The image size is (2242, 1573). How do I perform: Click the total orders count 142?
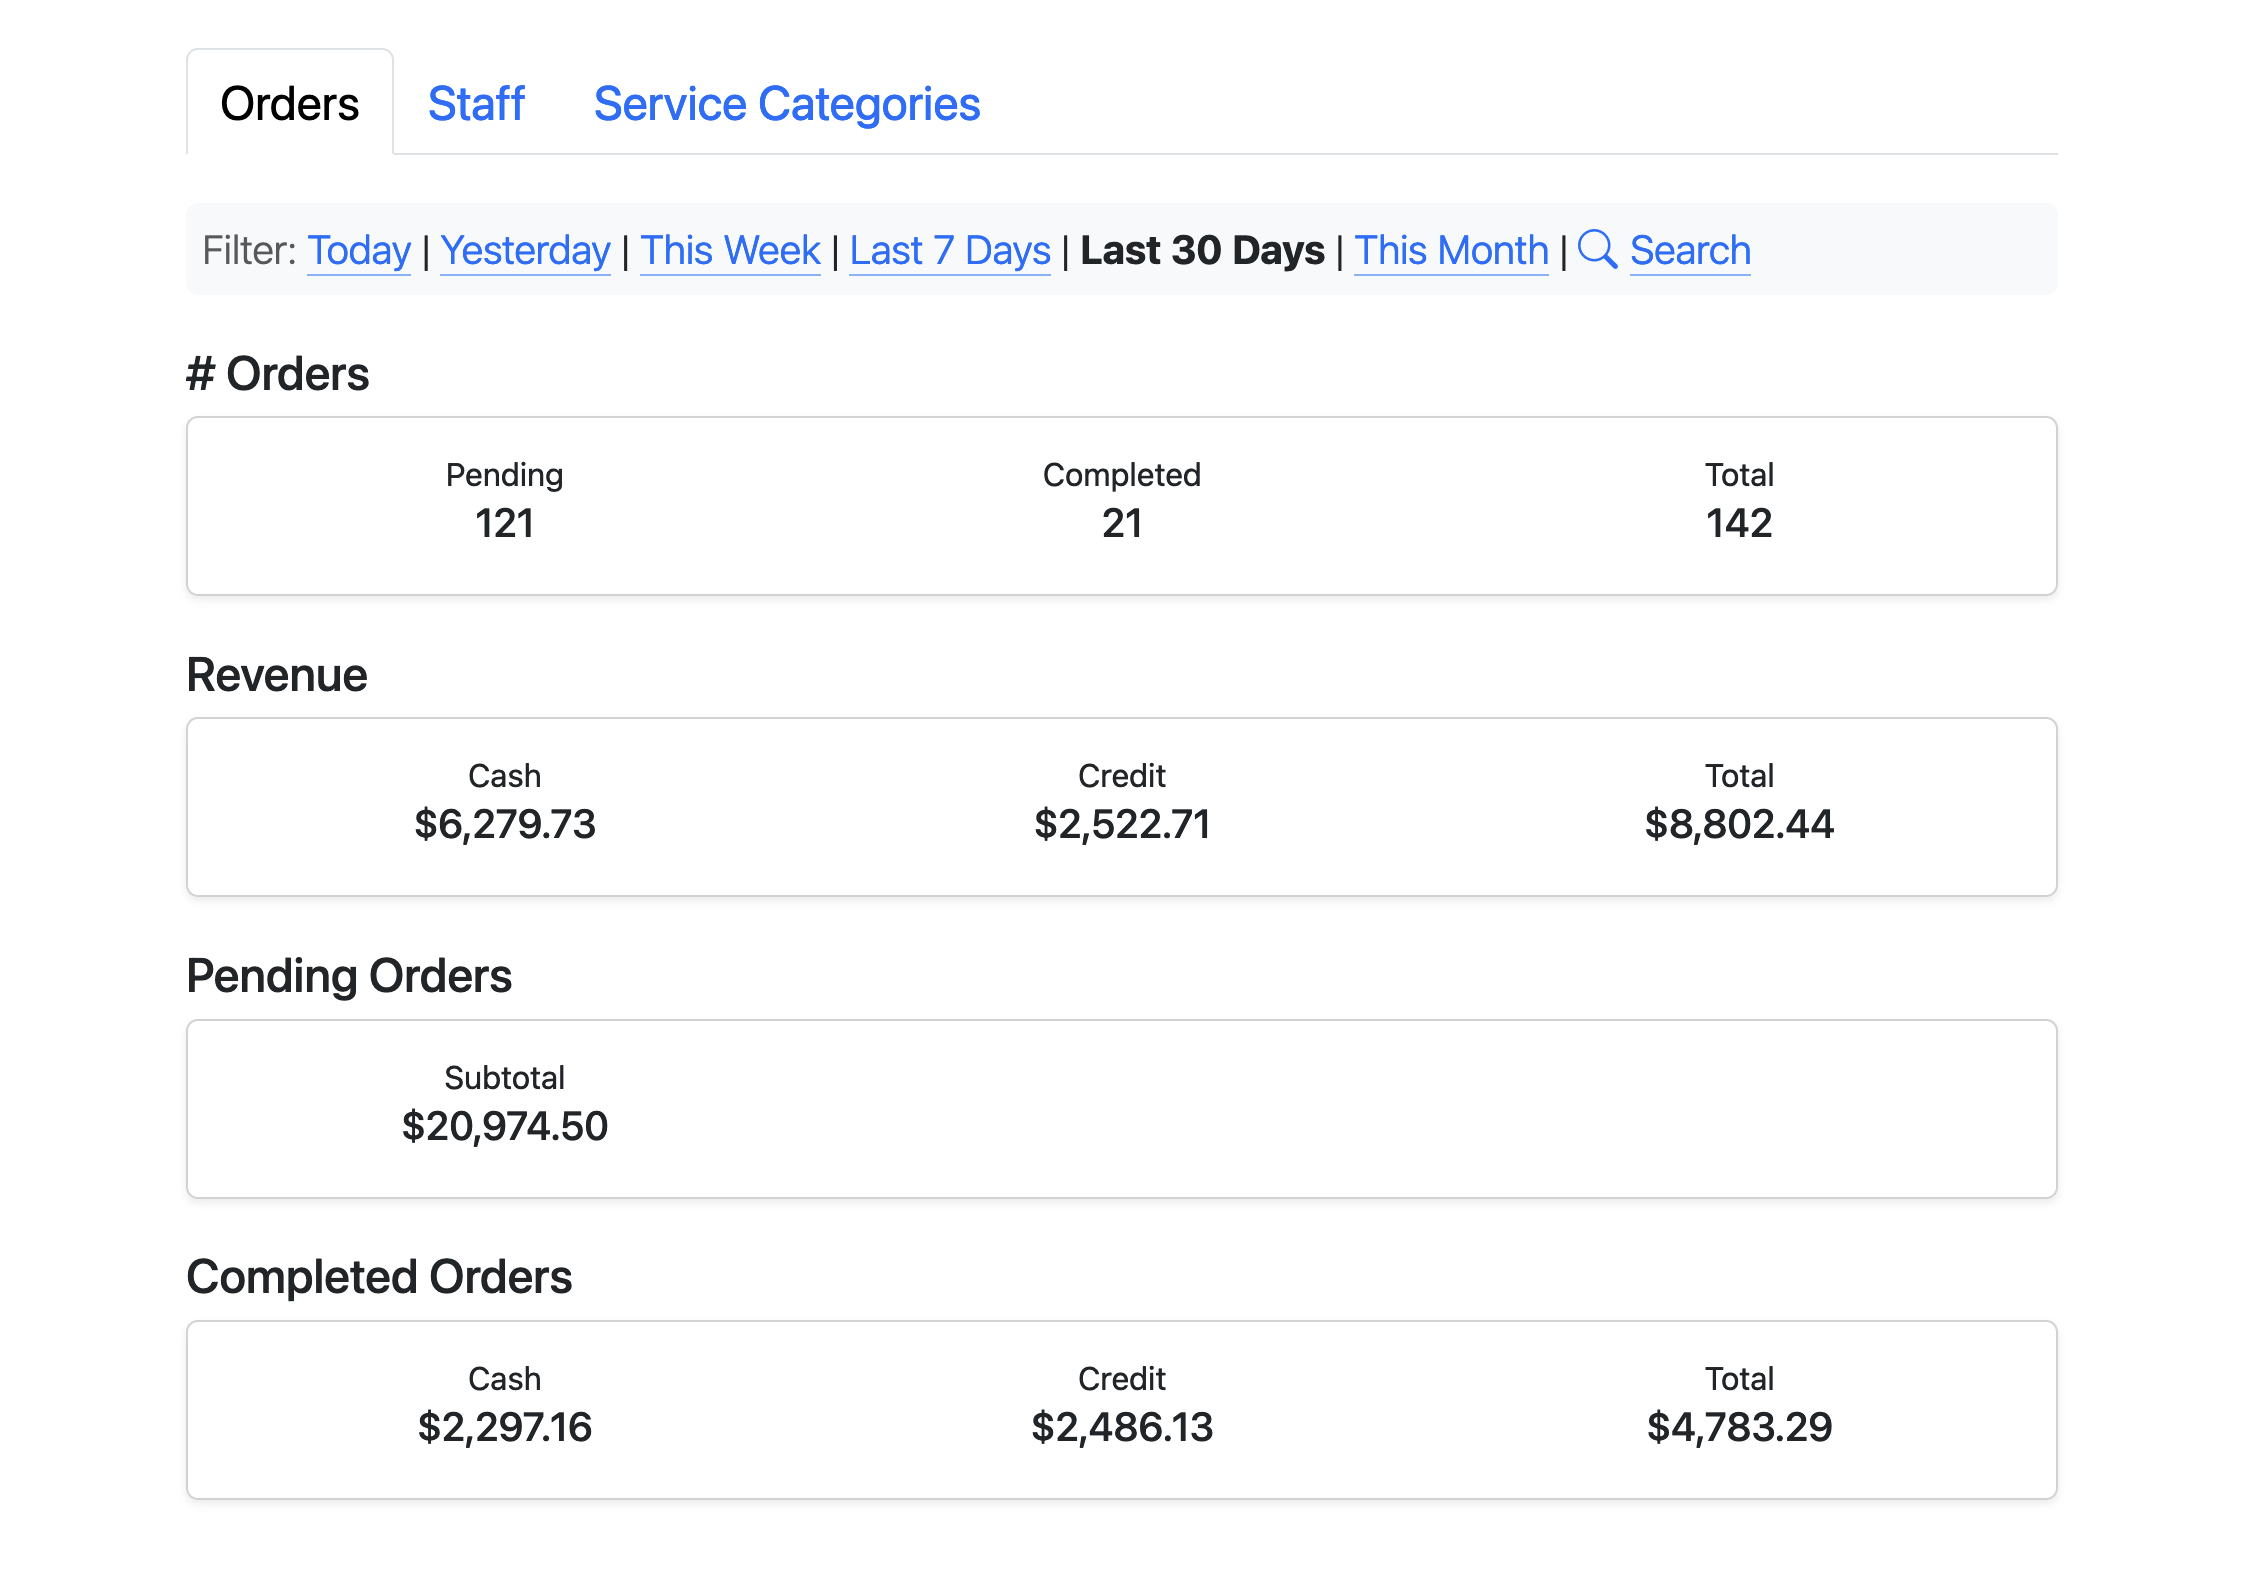(x=1738, y=523)
